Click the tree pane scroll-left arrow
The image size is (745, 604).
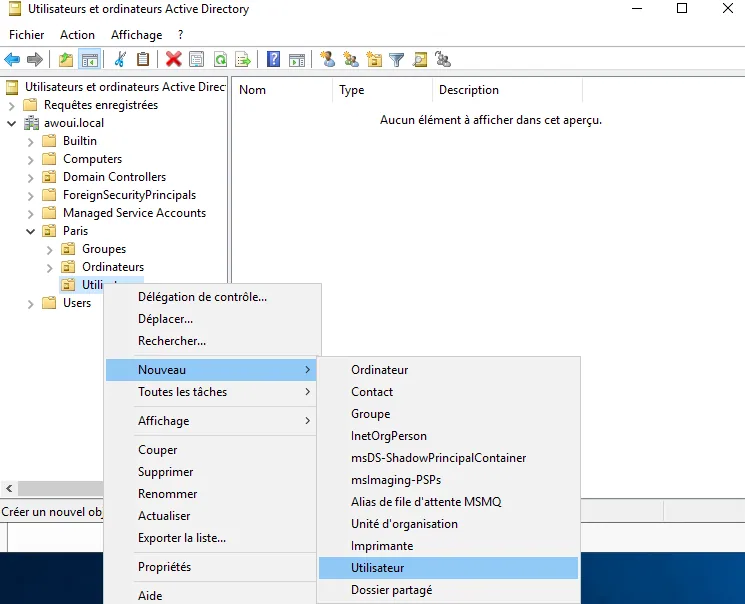point(9,488)
